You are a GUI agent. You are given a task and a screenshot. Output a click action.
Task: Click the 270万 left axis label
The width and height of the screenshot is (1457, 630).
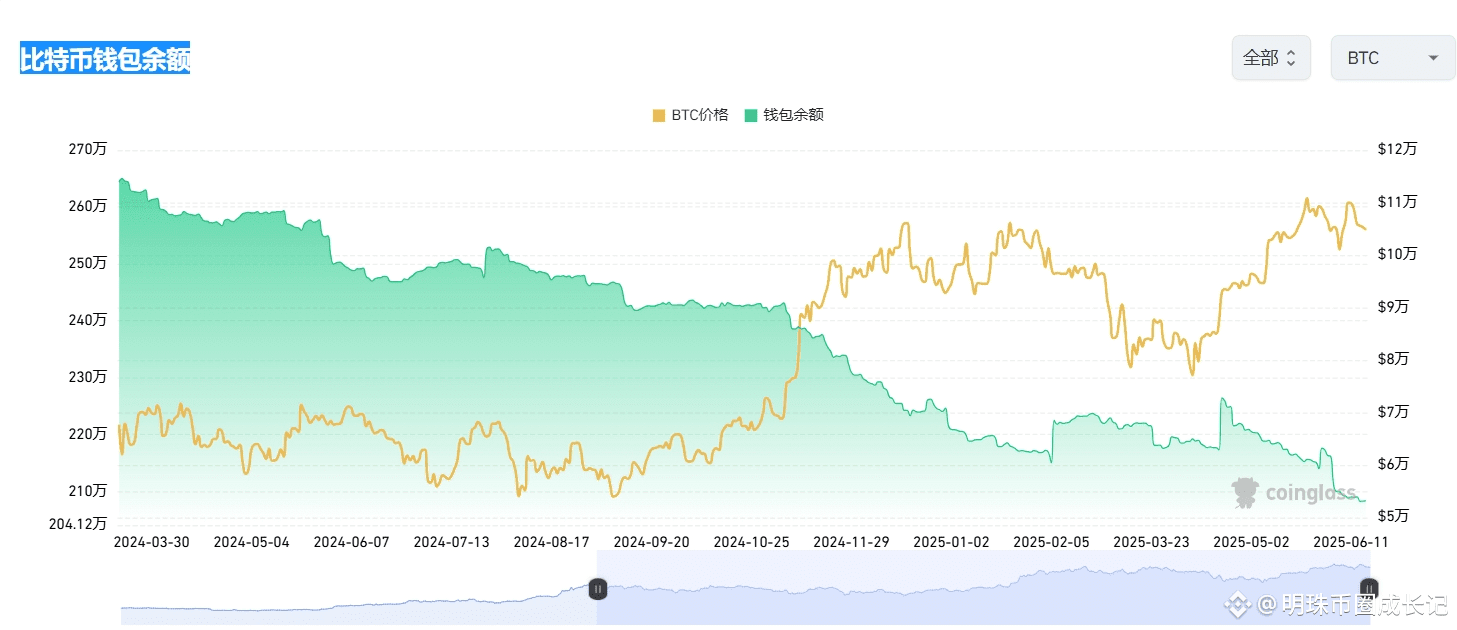pyautogui.click(x=88, y=149)
